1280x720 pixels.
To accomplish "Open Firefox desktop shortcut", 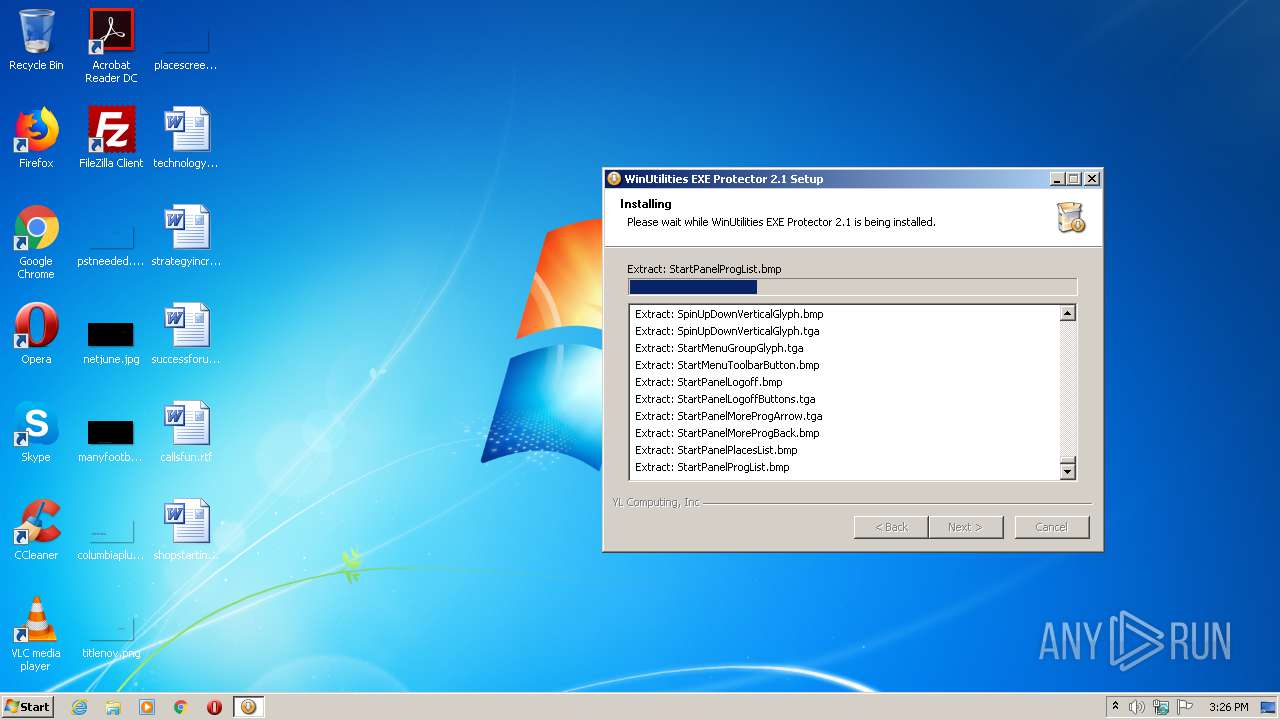I will pyautogui.click(x=36, y=138).
